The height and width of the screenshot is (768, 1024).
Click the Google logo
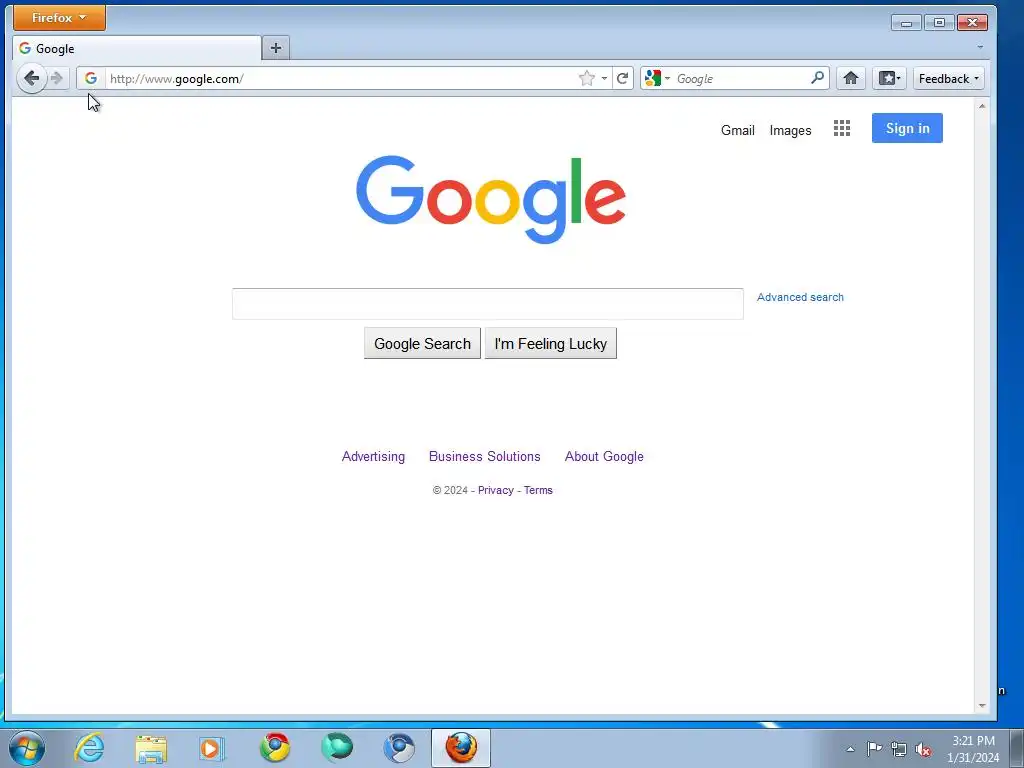(x=490, y=199)
